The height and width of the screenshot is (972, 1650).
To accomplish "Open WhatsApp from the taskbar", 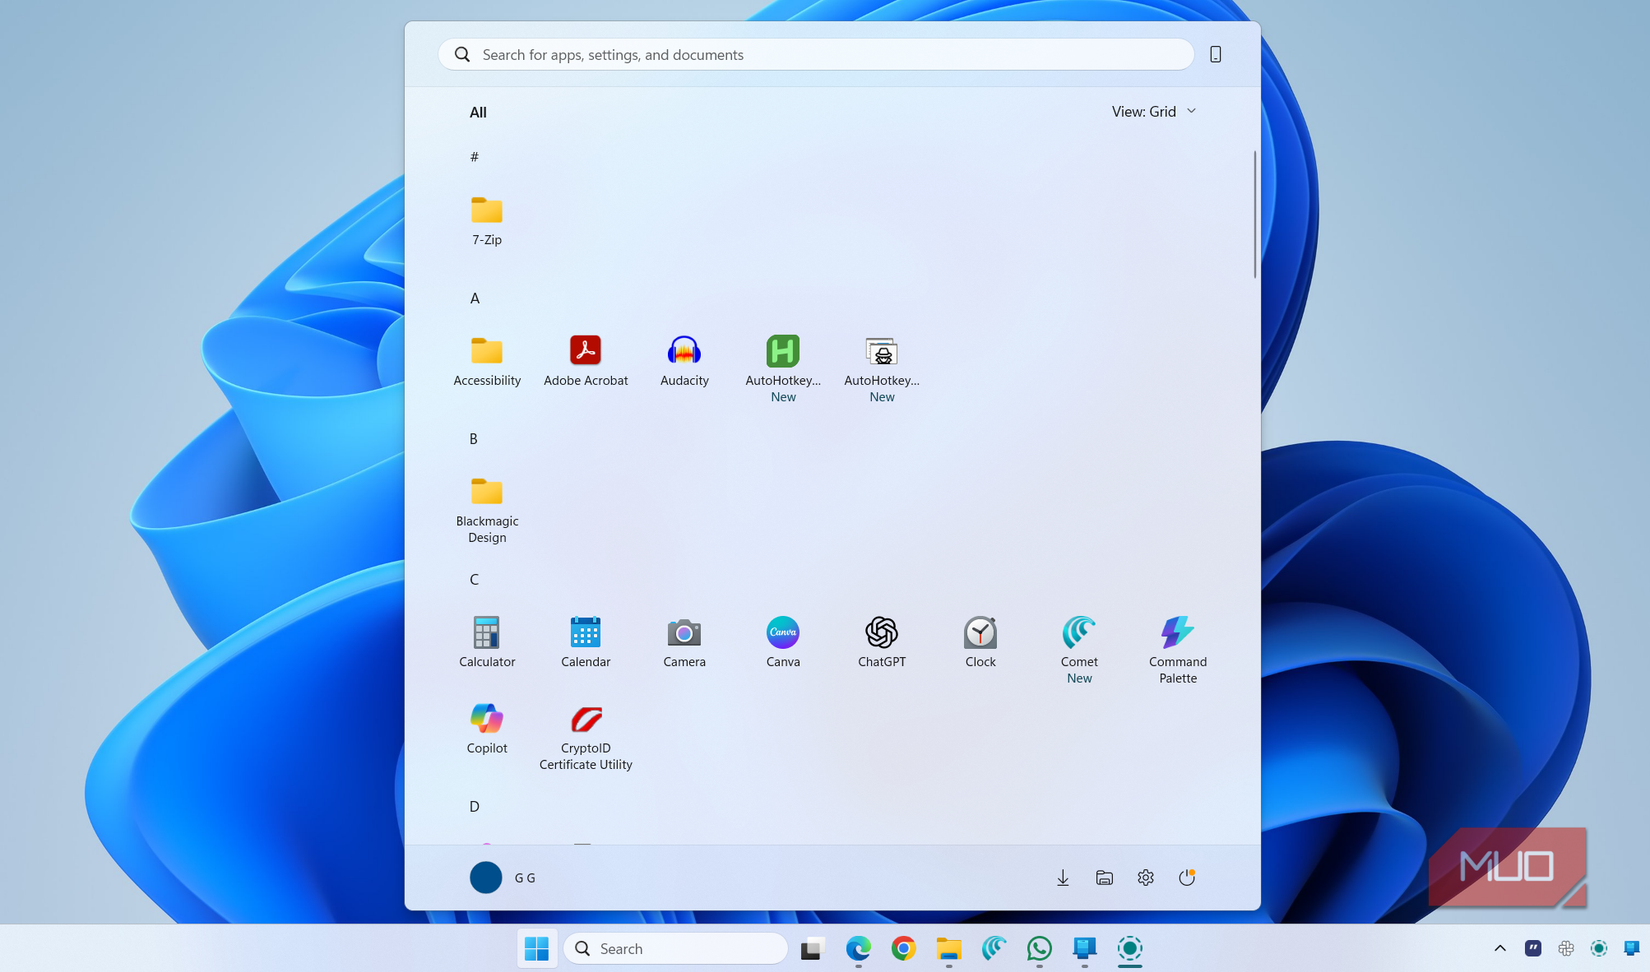I will [1039, 948].
